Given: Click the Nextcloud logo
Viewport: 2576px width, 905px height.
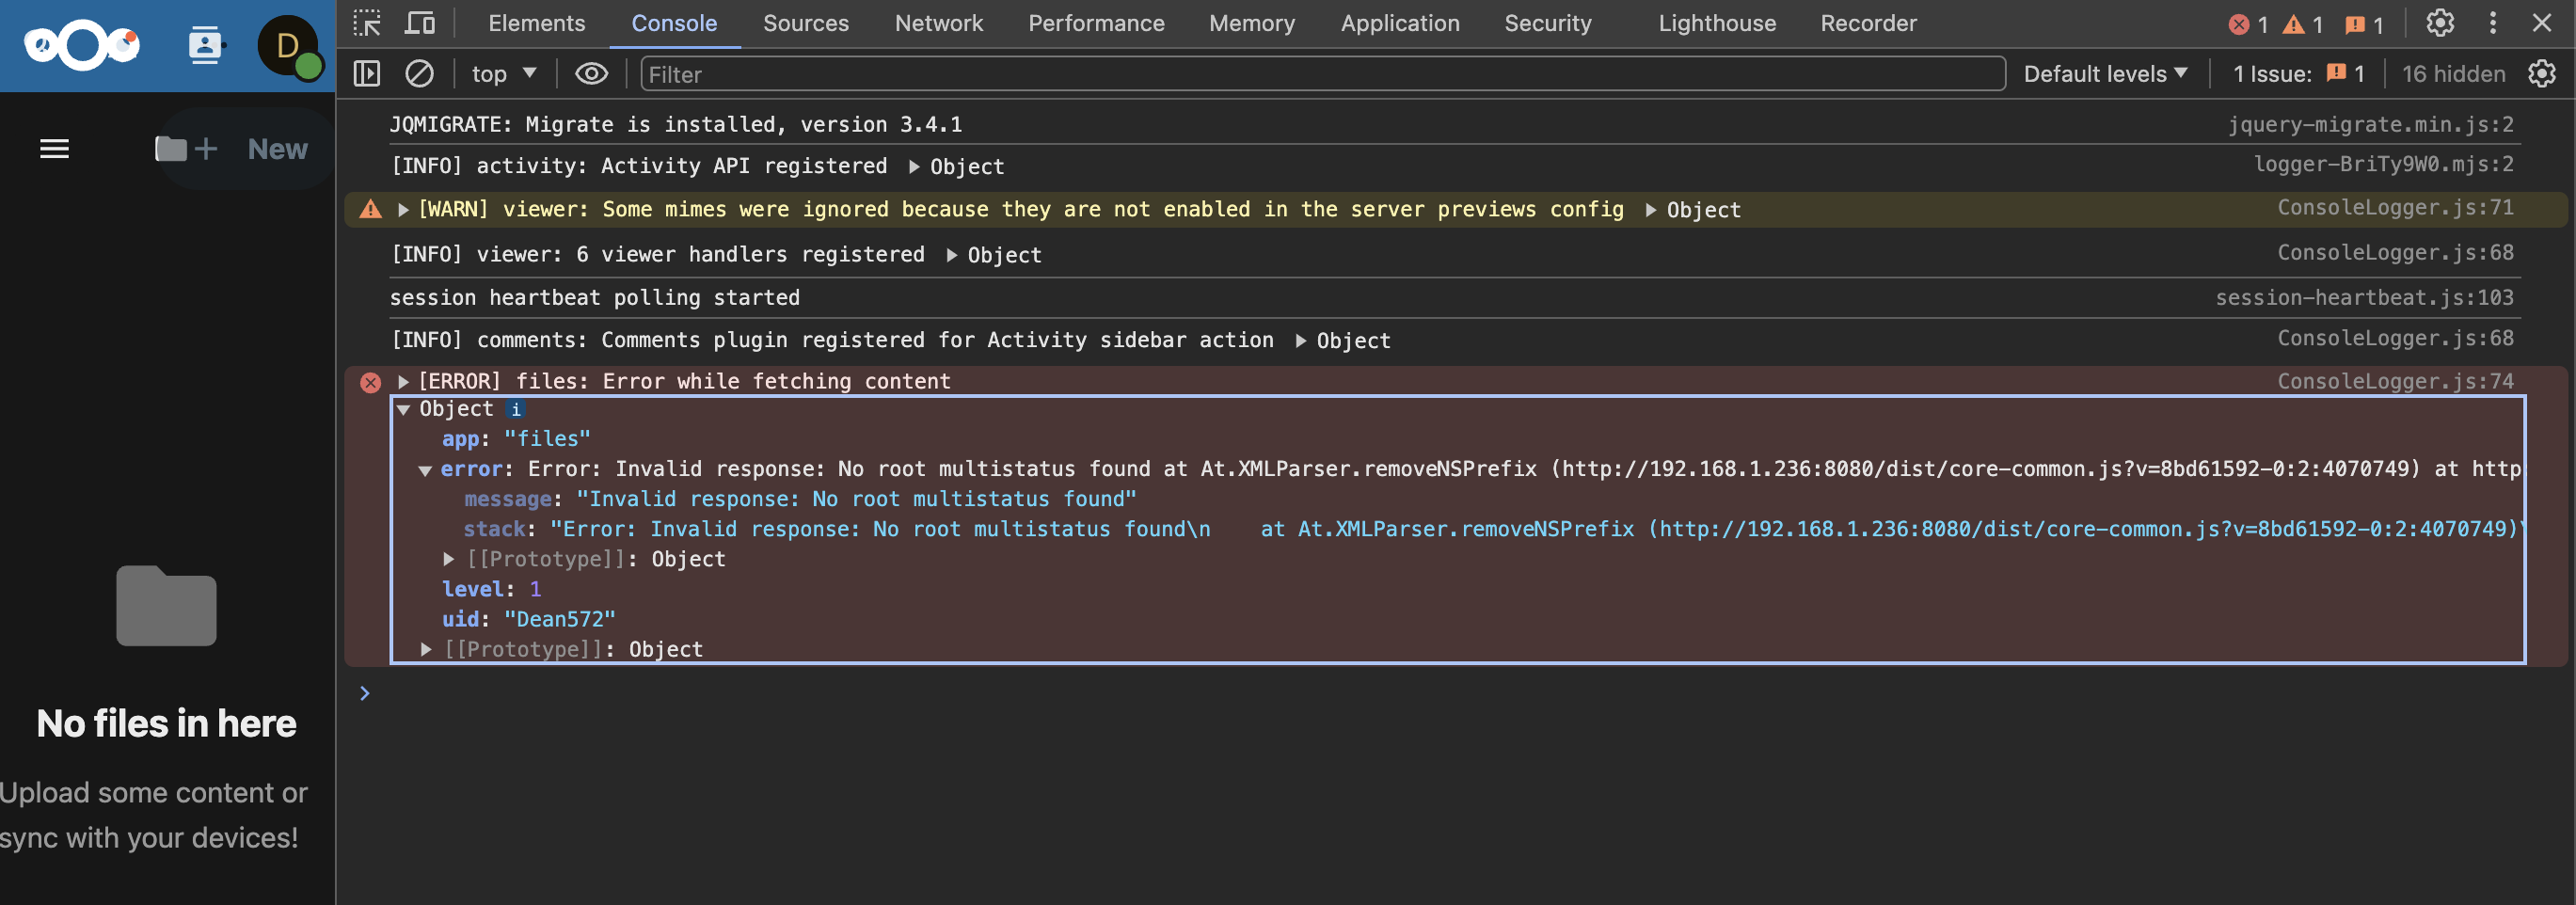Looking at the screenshot, I should [82, 45].
